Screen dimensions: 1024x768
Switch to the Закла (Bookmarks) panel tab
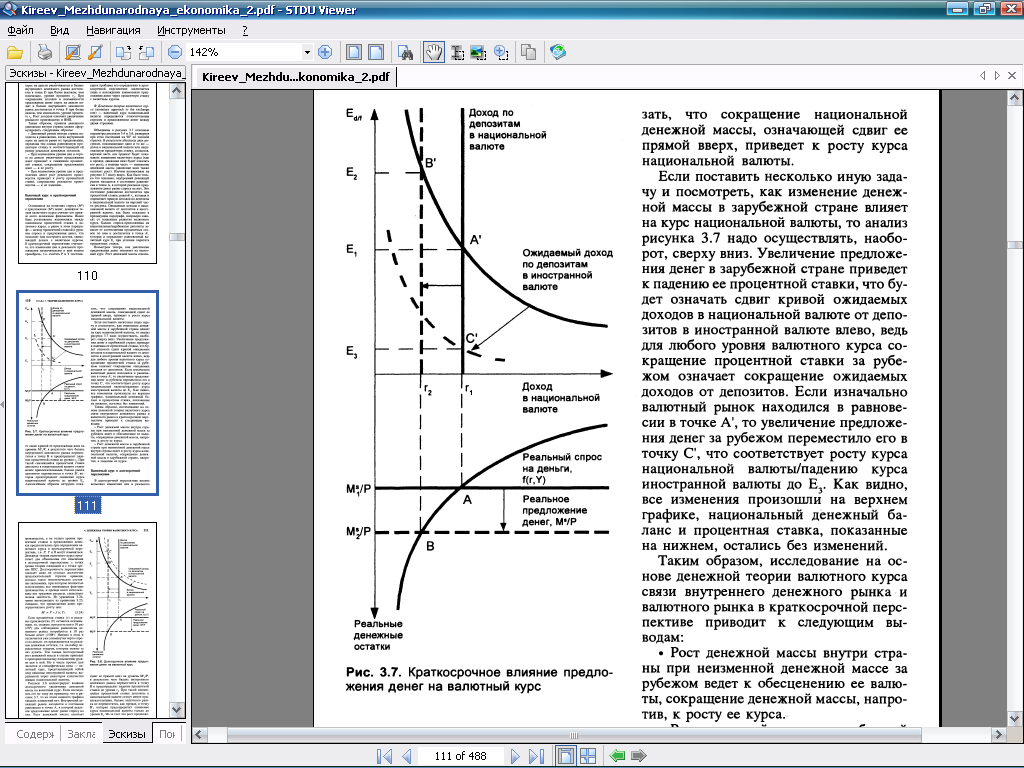[81, 734]
